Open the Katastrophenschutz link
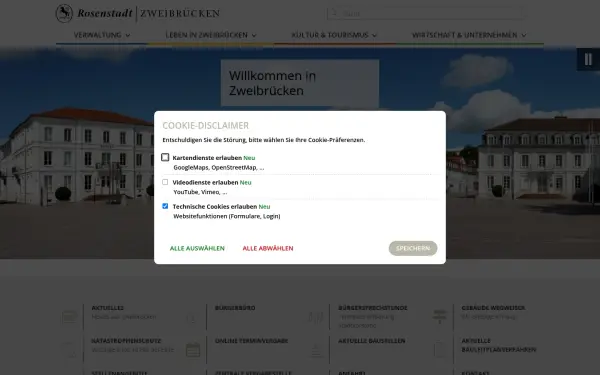This screenshot has width=600, height=375. [126, 341]
